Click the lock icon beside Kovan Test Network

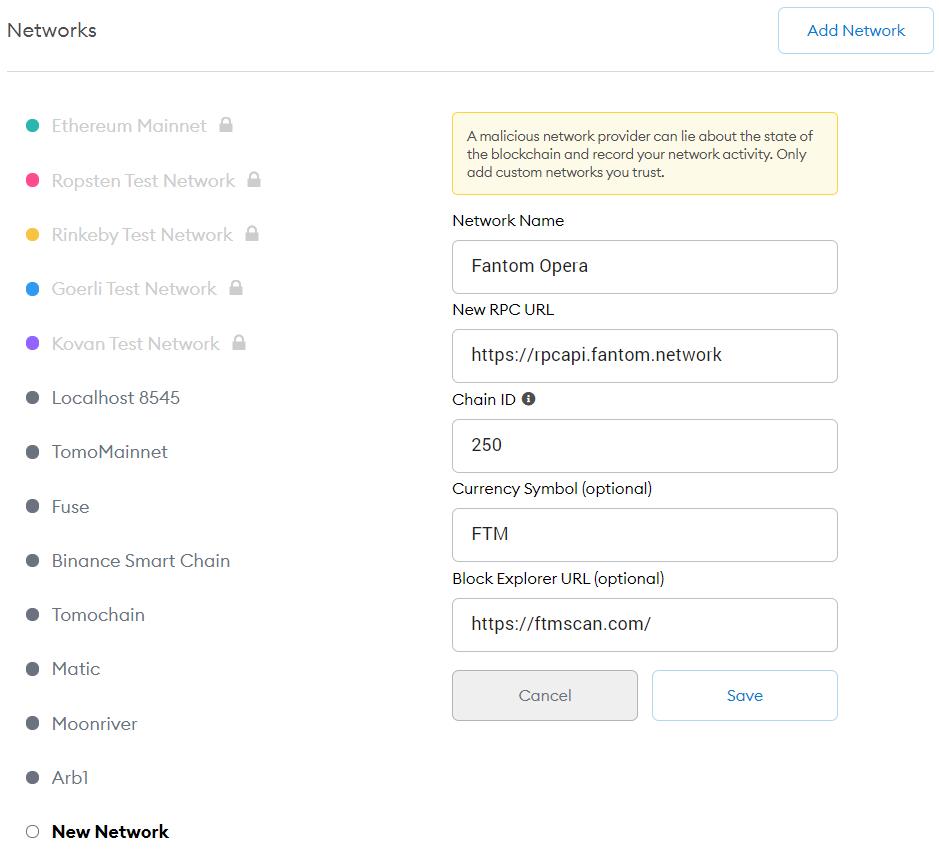point(239,343)
